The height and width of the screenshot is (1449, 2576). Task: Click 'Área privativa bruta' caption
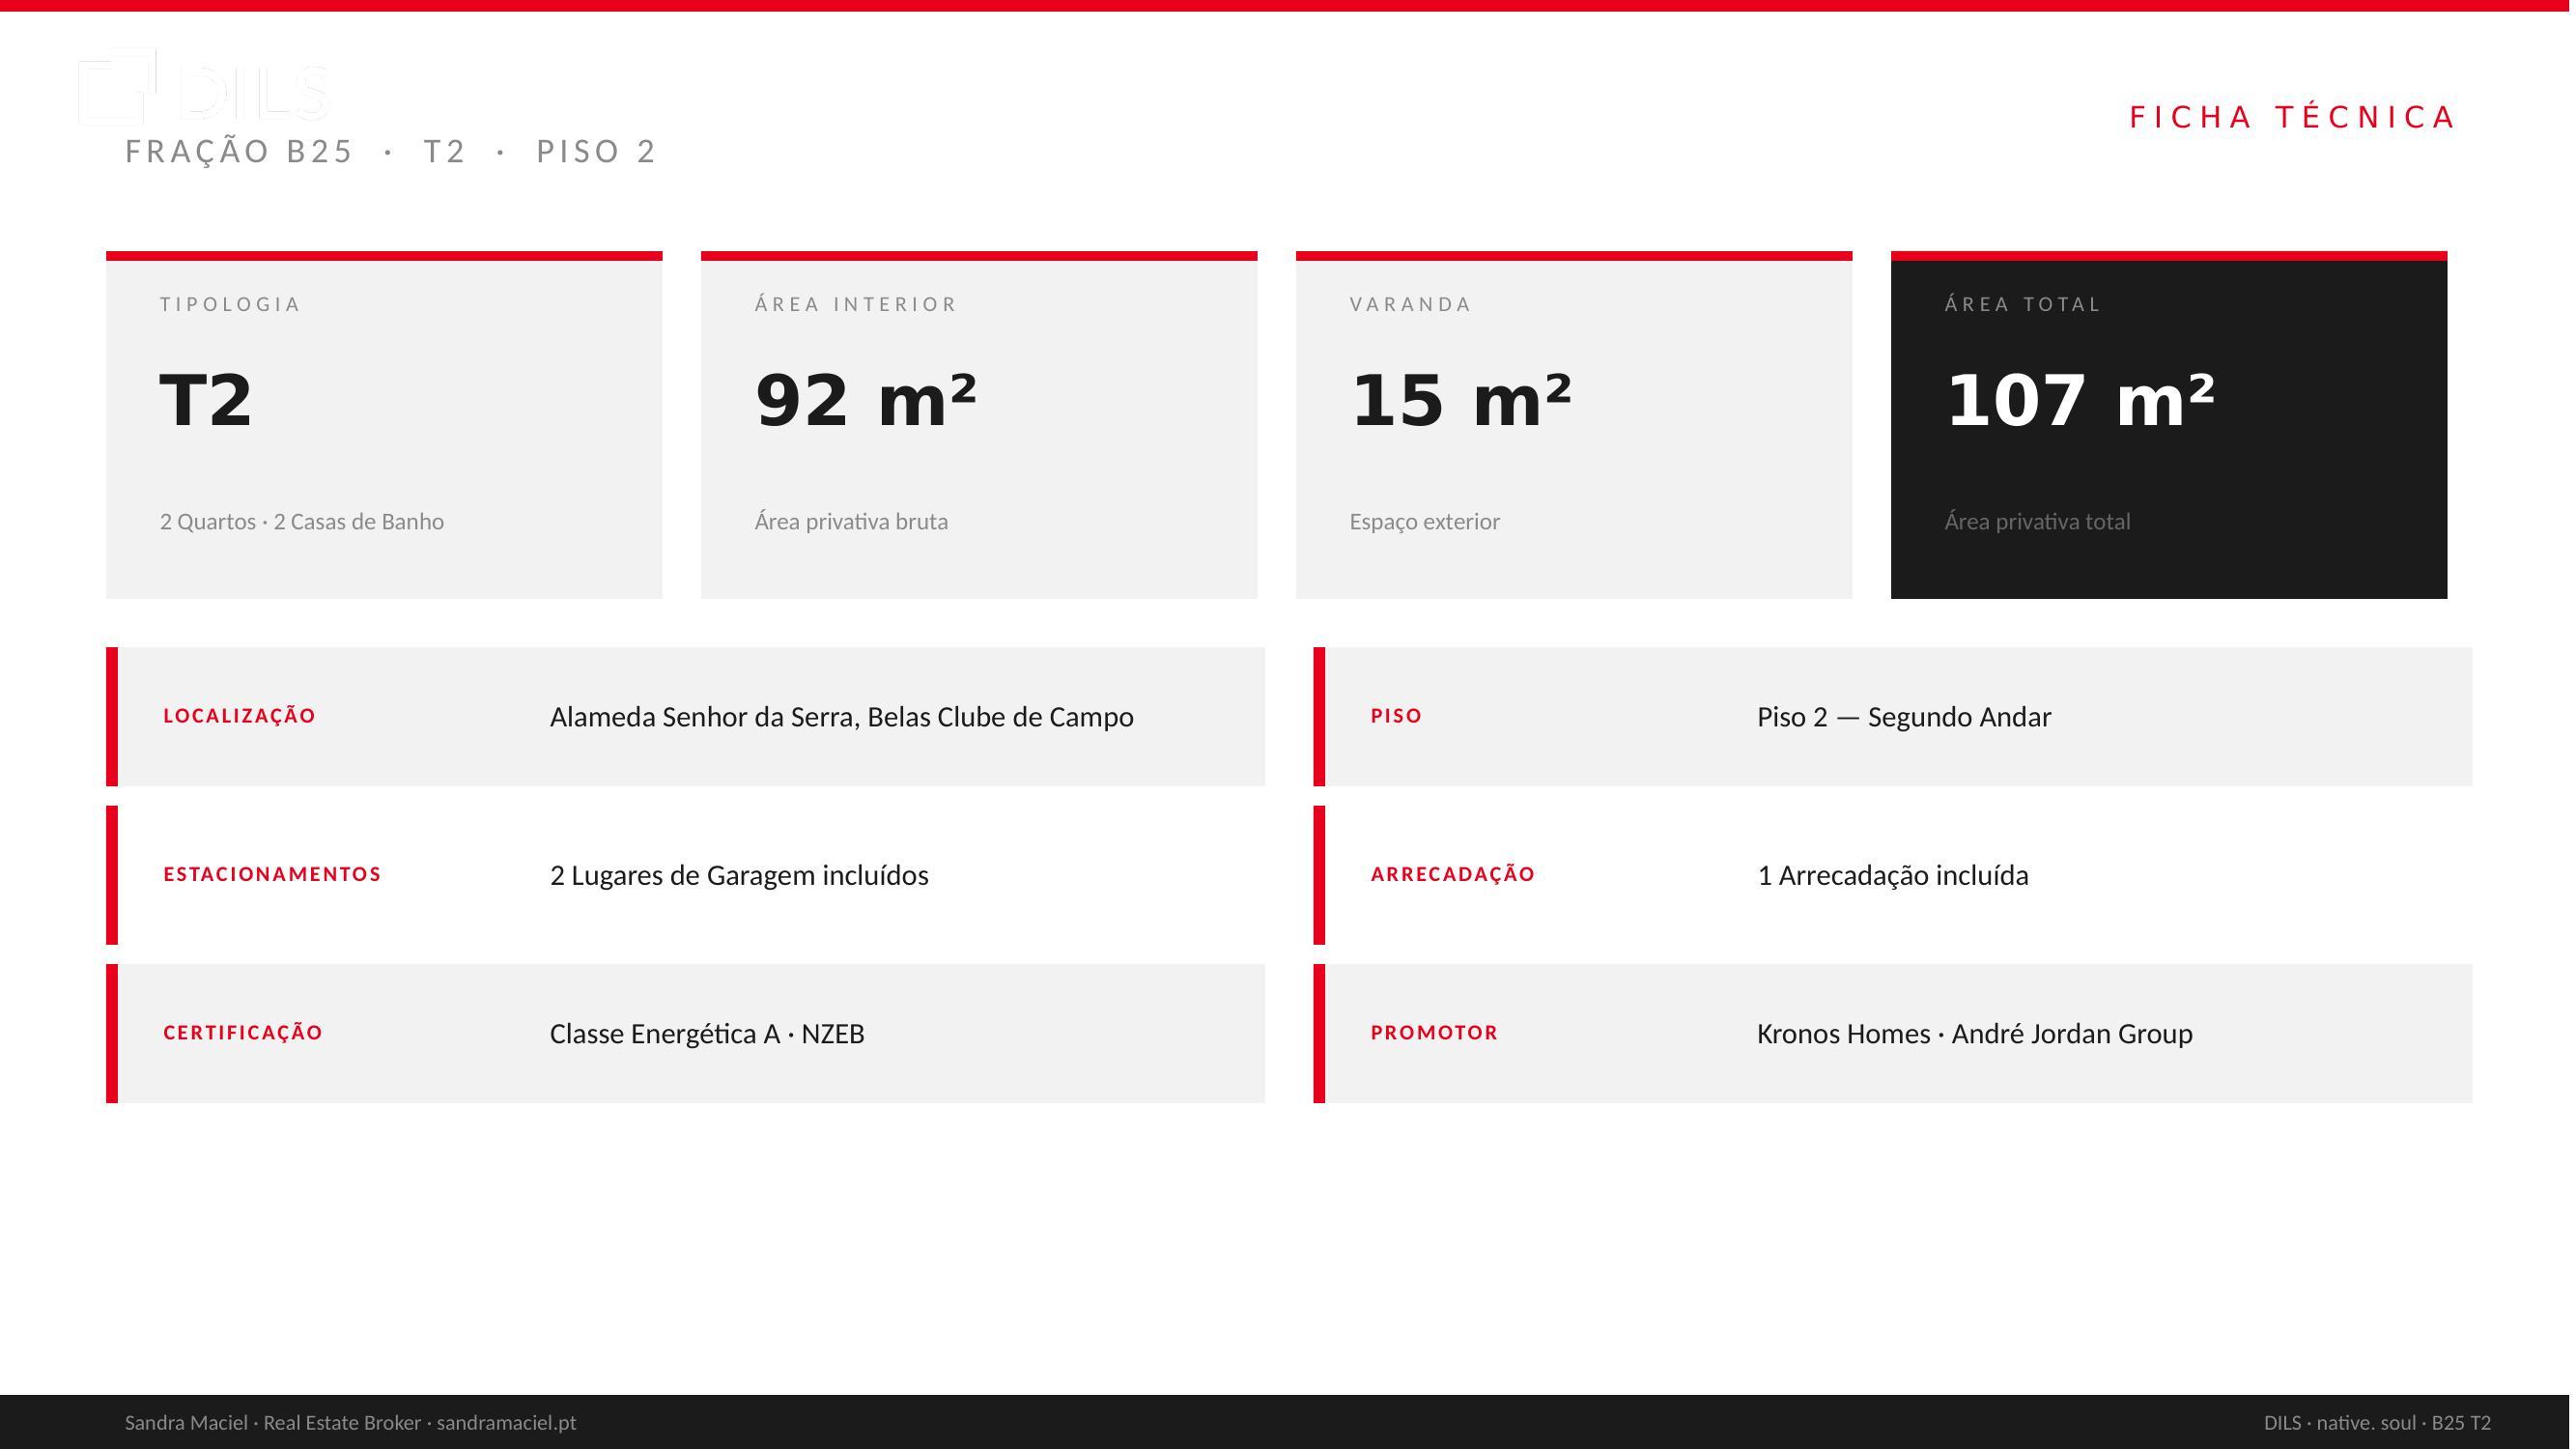pyautogui.click(x=851, y=522)
